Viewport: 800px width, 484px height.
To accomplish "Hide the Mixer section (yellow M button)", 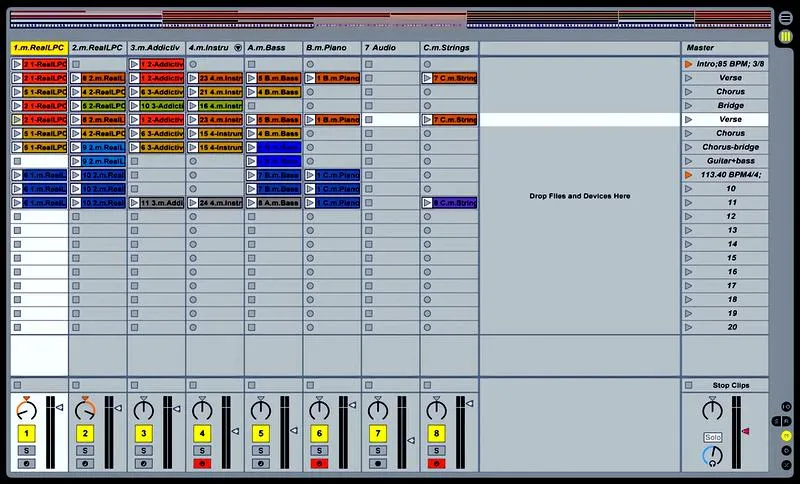I will [786, 436].
